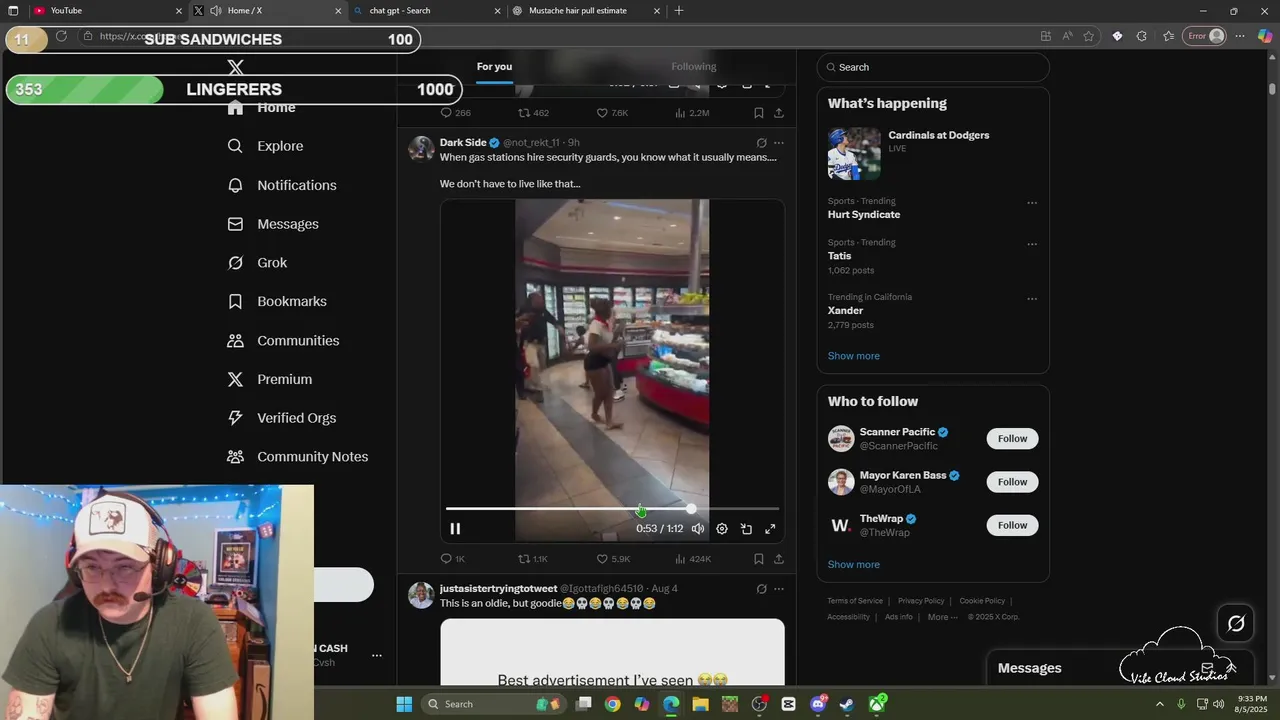Follow Mayor Karen Bass

coord(1012,482)
